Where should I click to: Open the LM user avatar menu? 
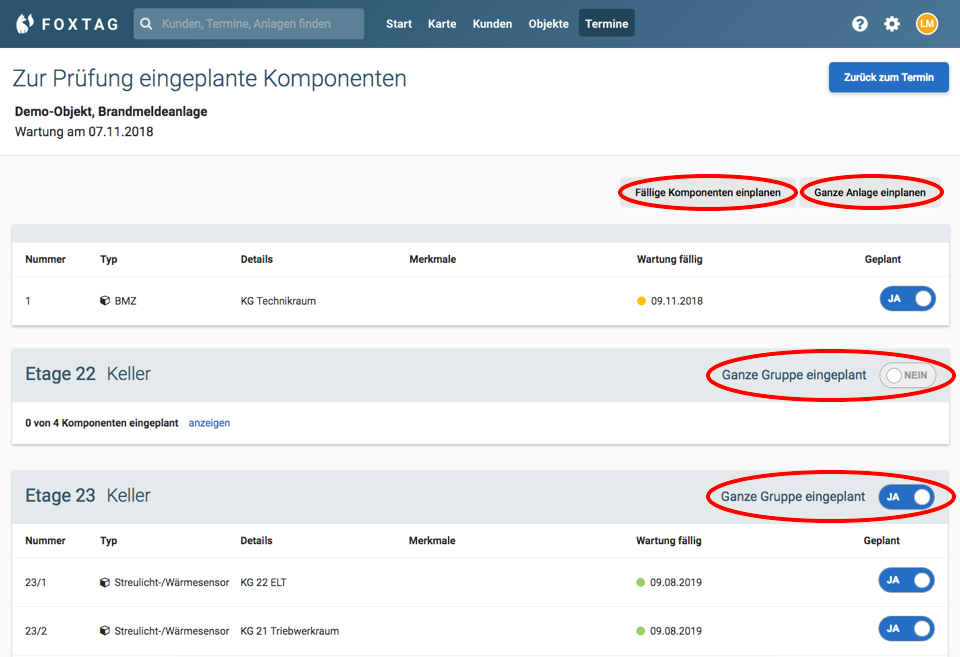(x=927, y=24)
